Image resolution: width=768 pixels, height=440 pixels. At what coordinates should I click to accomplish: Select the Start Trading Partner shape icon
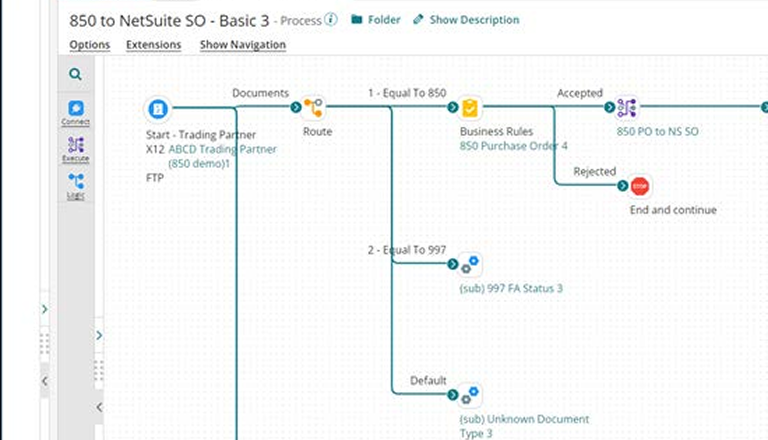(x=157, y=108)
